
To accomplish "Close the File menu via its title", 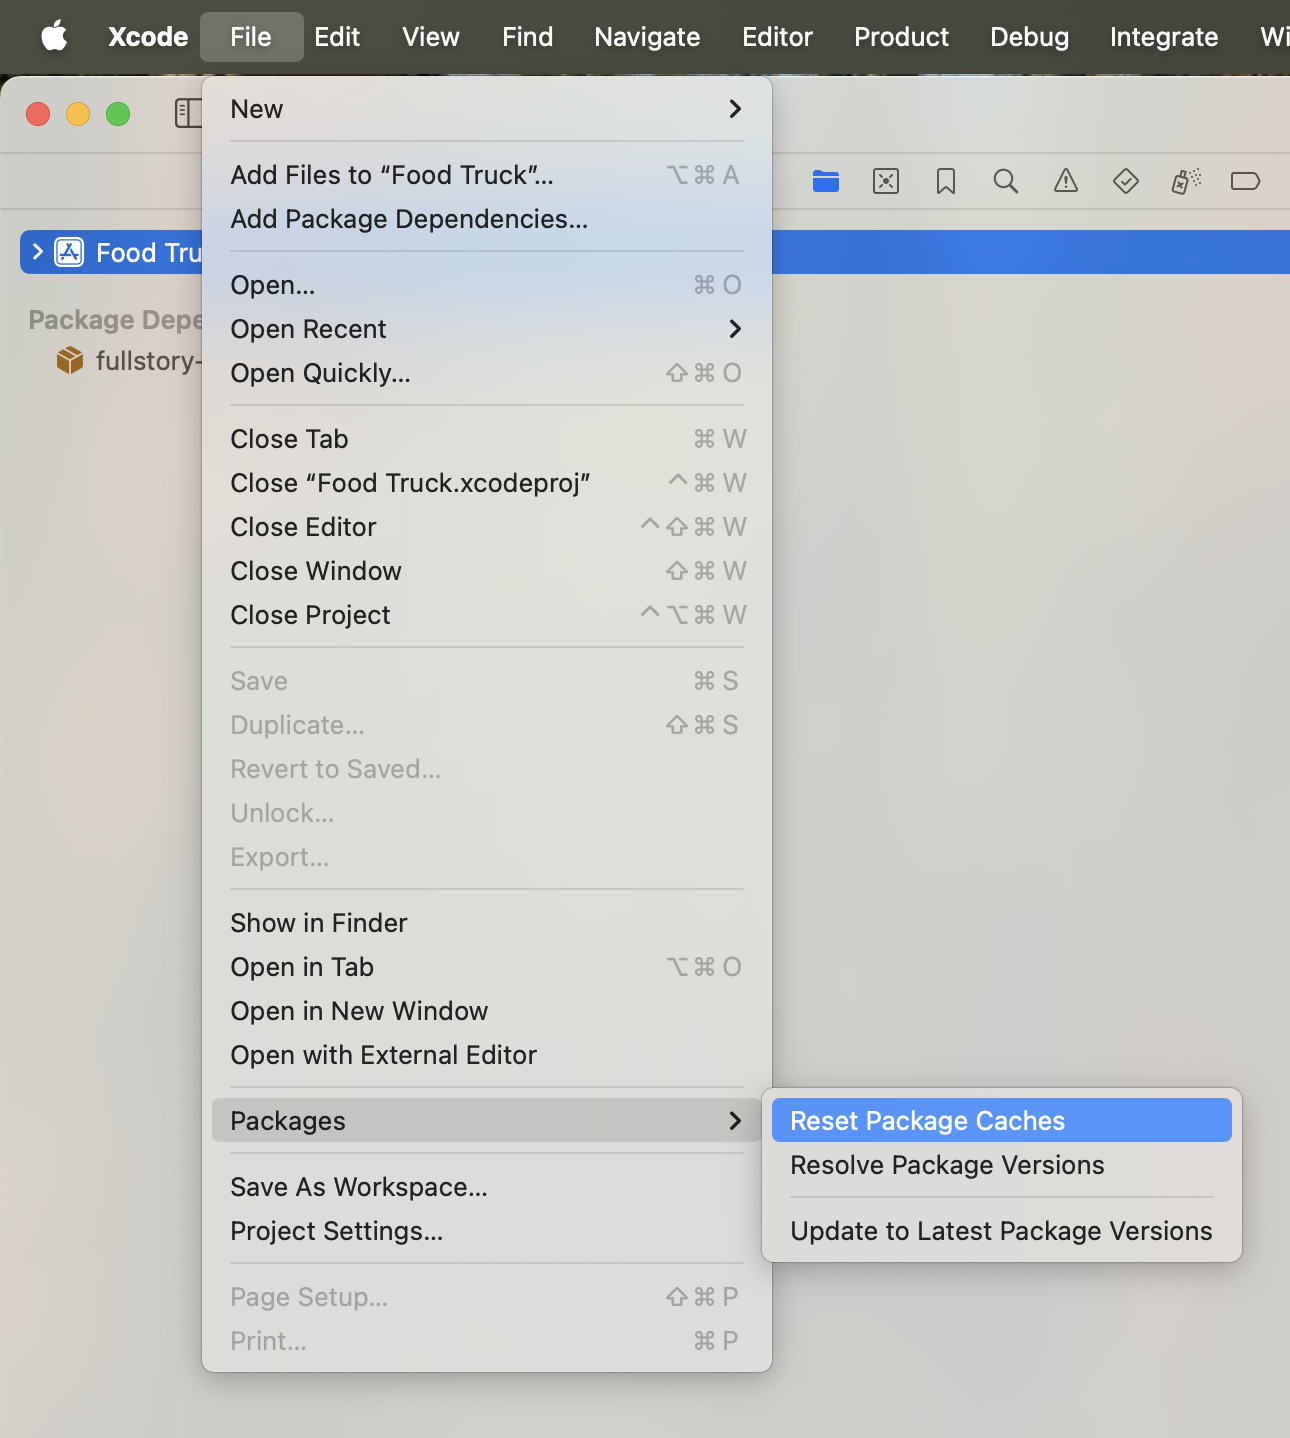I will pos(251,37).
